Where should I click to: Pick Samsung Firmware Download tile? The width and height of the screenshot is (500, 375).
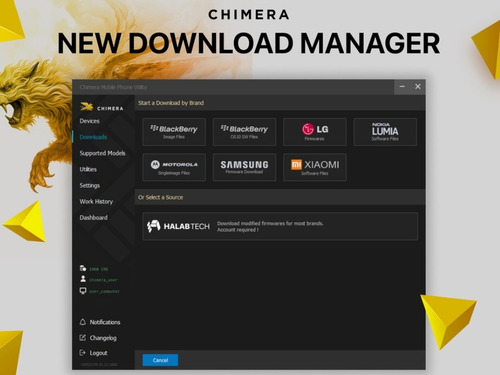click(x=244, y=167)
